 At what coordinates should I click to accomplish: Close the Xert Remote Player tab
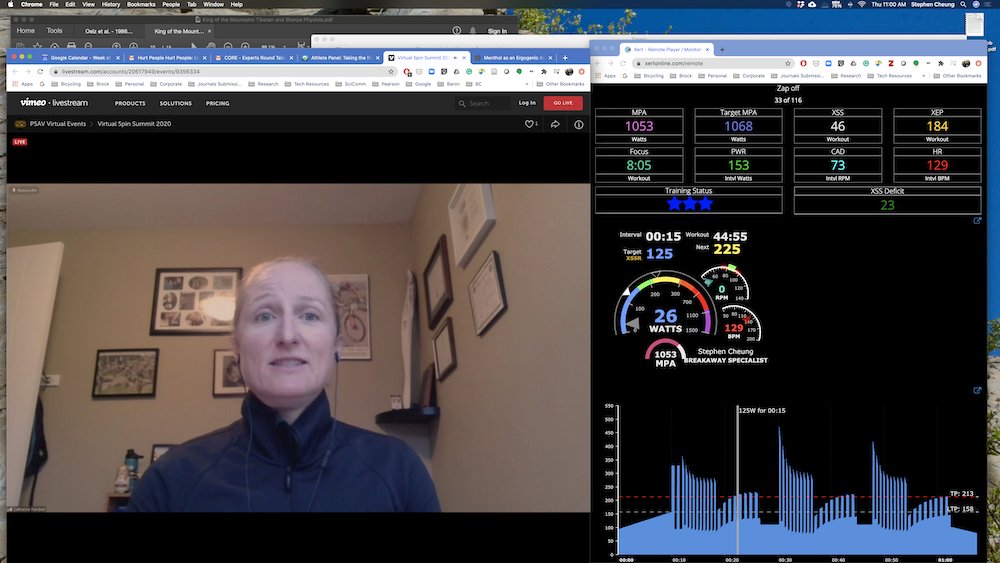707,49
